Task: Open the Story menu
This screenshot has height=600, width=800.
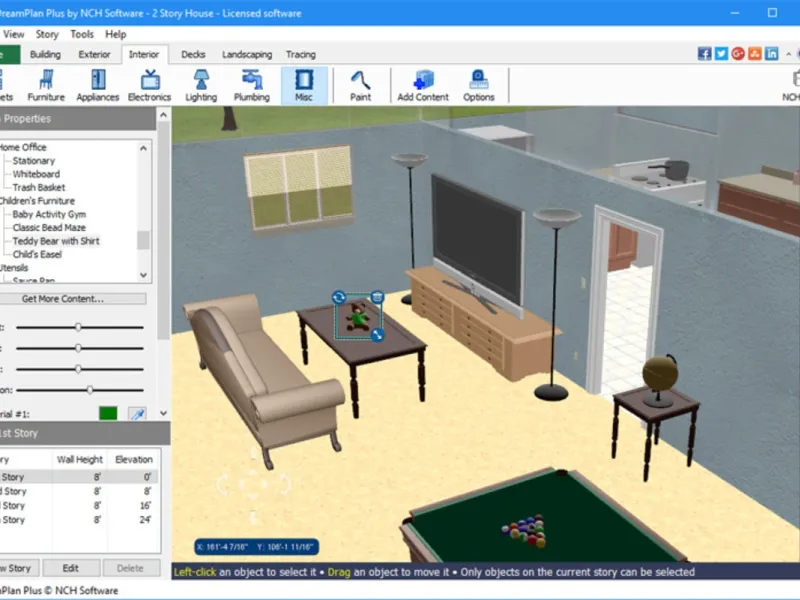Action: 47,34
